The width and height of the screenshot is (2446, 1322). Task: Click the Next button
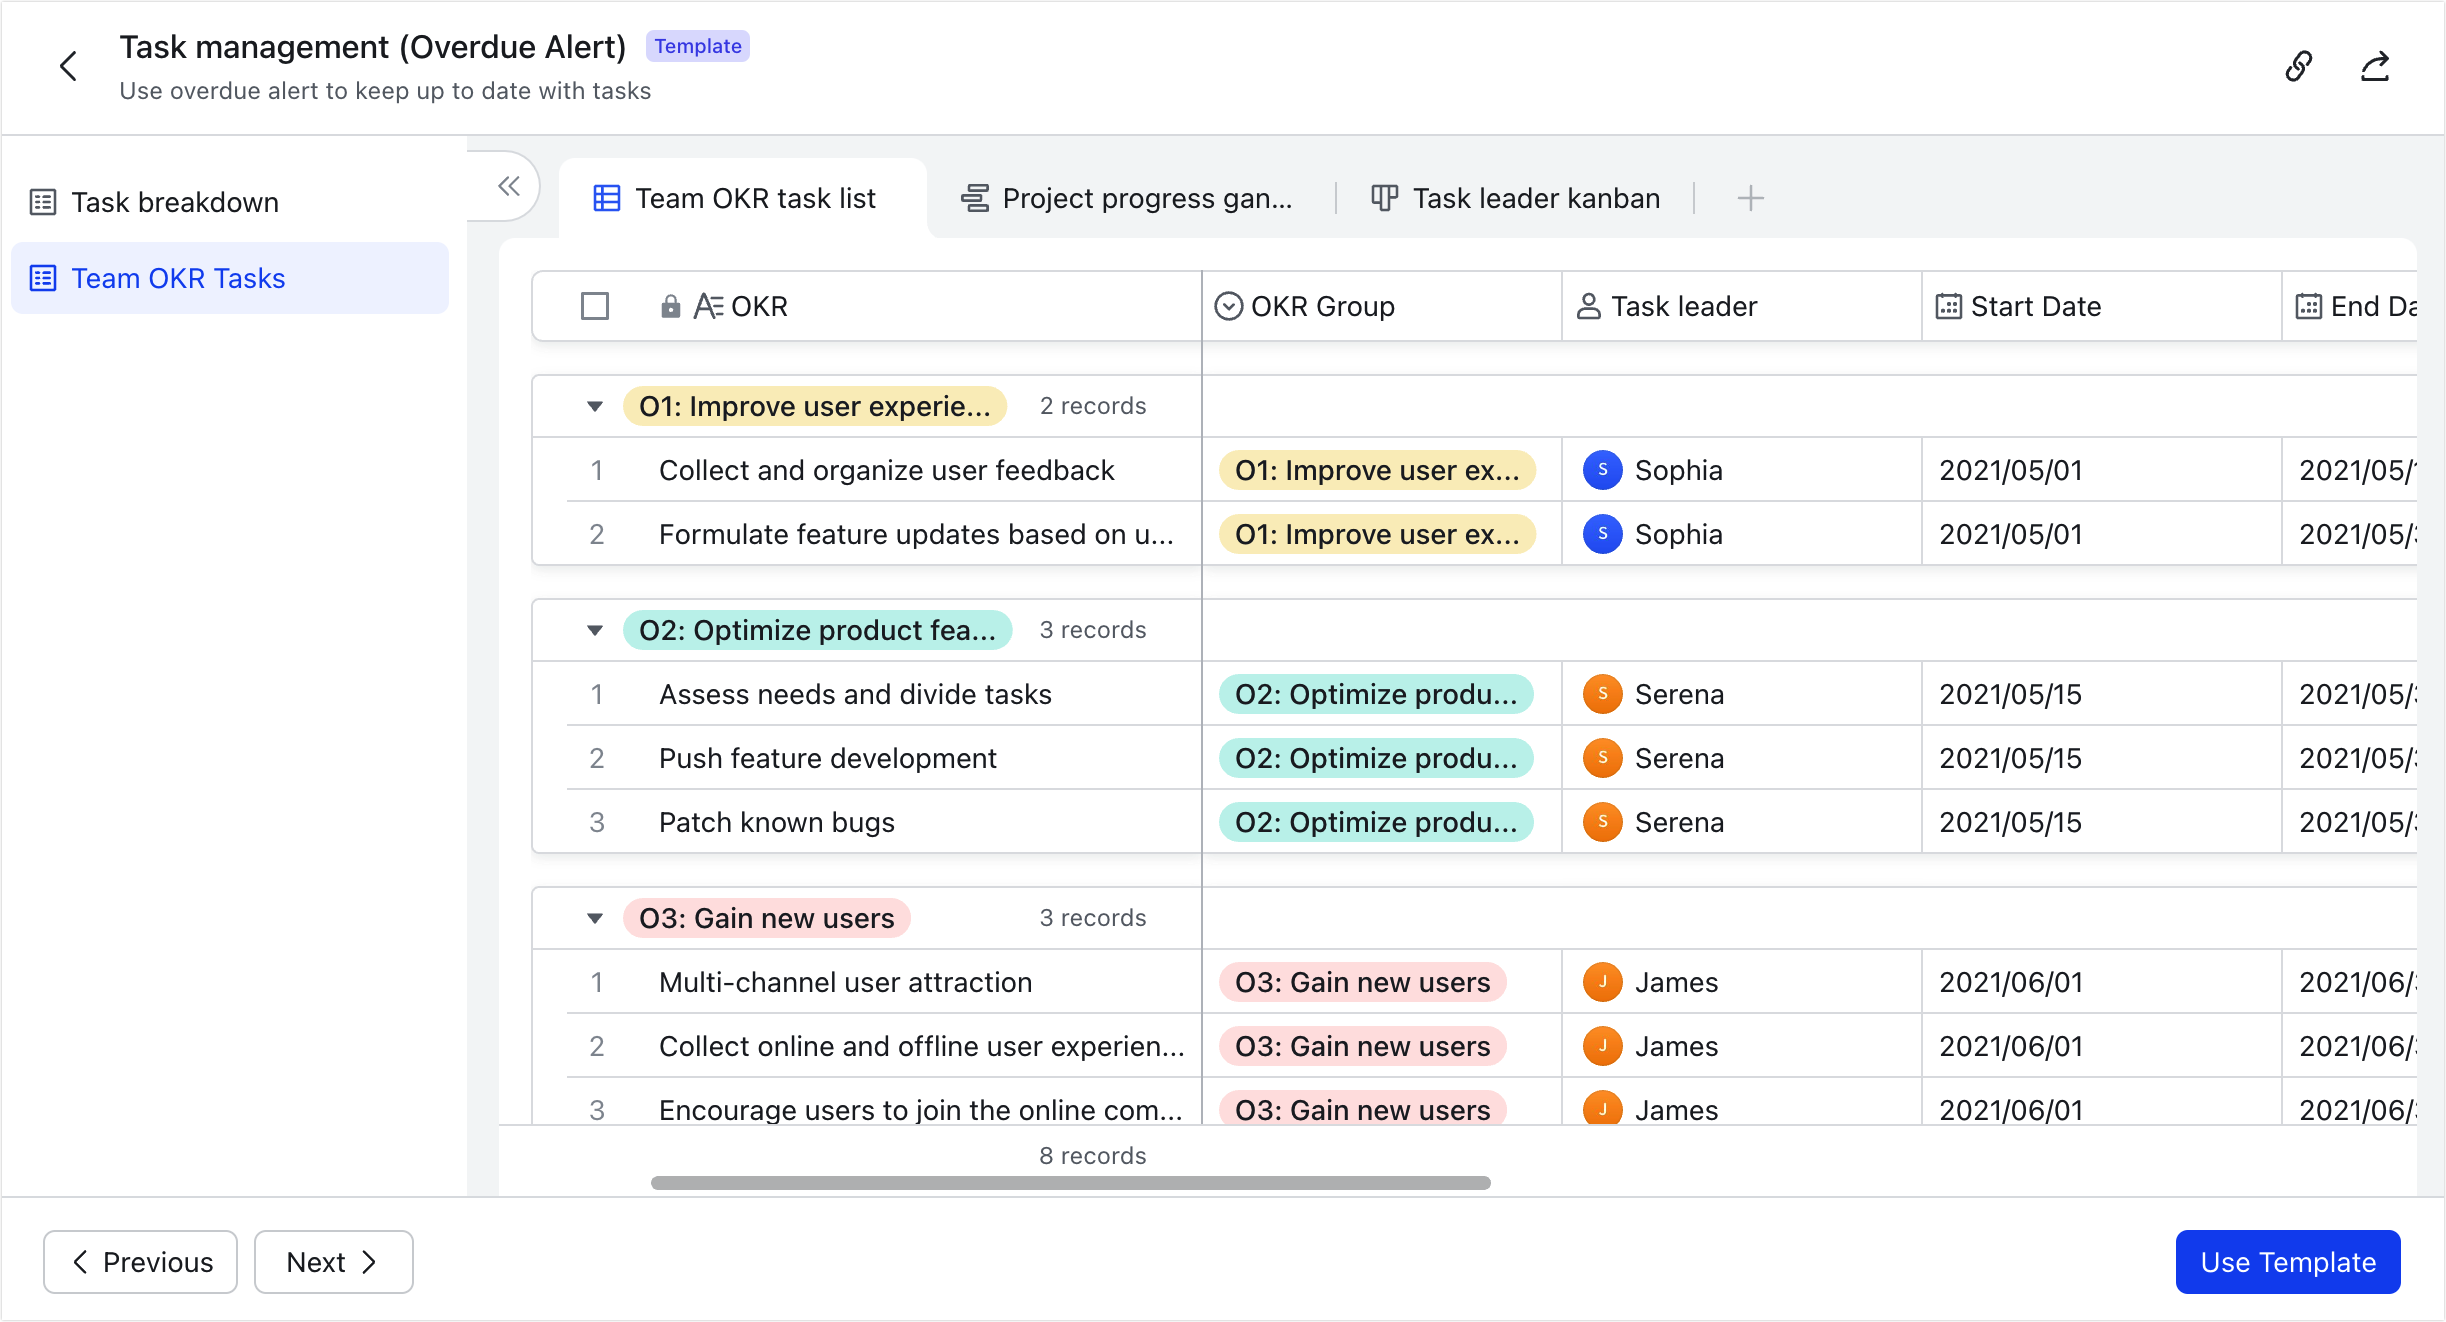(x=333, y=1262)
